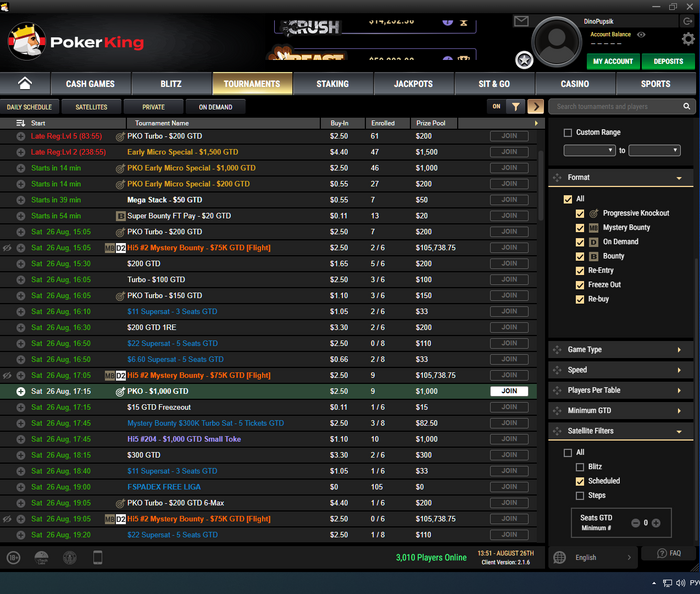Switch to the Blitz tab
This screenshot has width=700, height=594.
[x=171, y=84]
